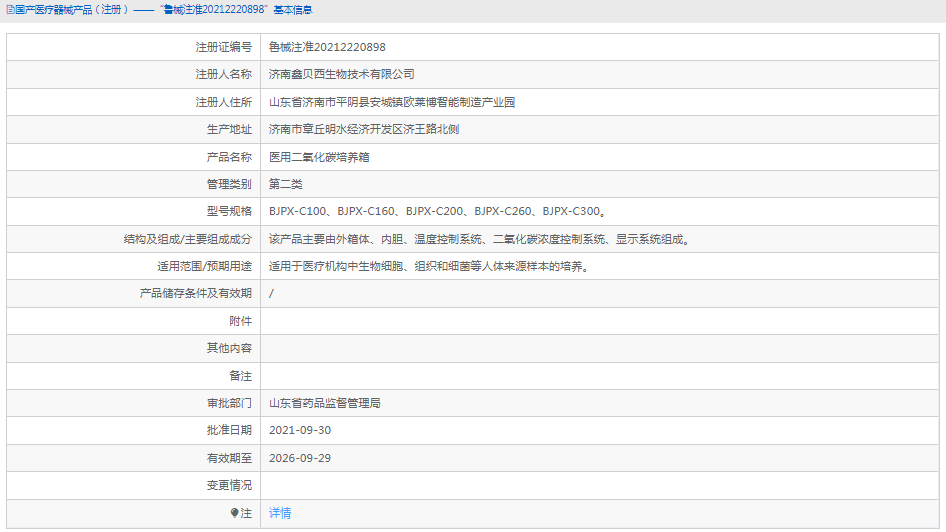Select the slash value for storage conditions
Screen dimensions: 946x532
pyautogui.click(x=271, y=293)
